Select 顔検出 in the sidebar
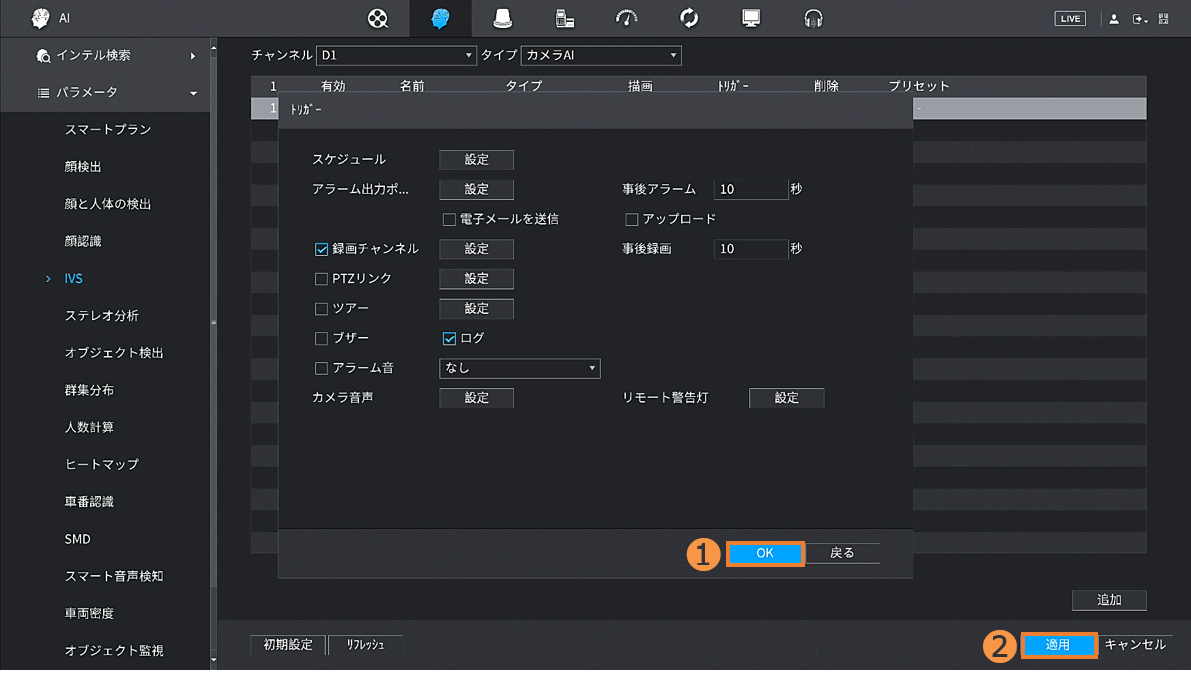This screenshot has width=1191, height=696. (x=83, y=167)
